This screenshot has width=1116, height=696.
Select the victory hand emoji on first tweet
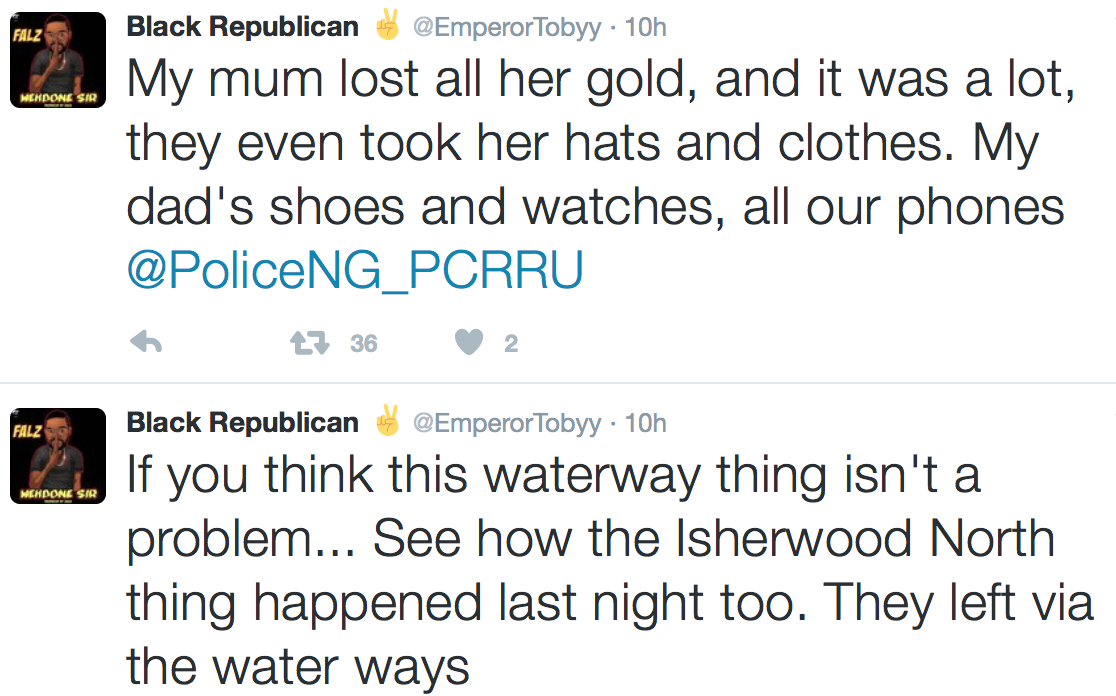coord(387,24)
